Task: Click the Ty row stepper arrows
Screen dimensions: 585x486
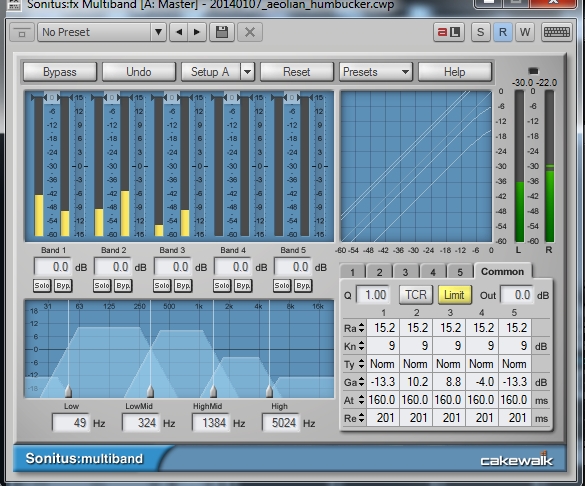Action: click(x=361, y=364)
